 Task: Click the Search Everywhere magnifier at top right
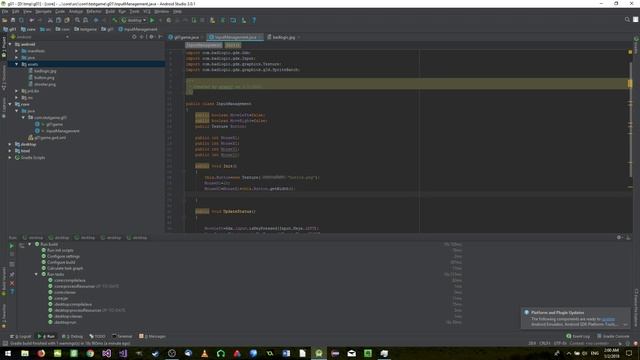pyautogui.click(x=627, y=20)
